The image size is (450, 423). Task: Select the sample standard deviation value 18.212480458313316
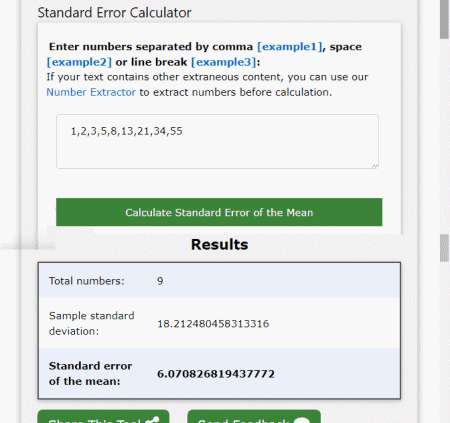click(x=213, y=324)
